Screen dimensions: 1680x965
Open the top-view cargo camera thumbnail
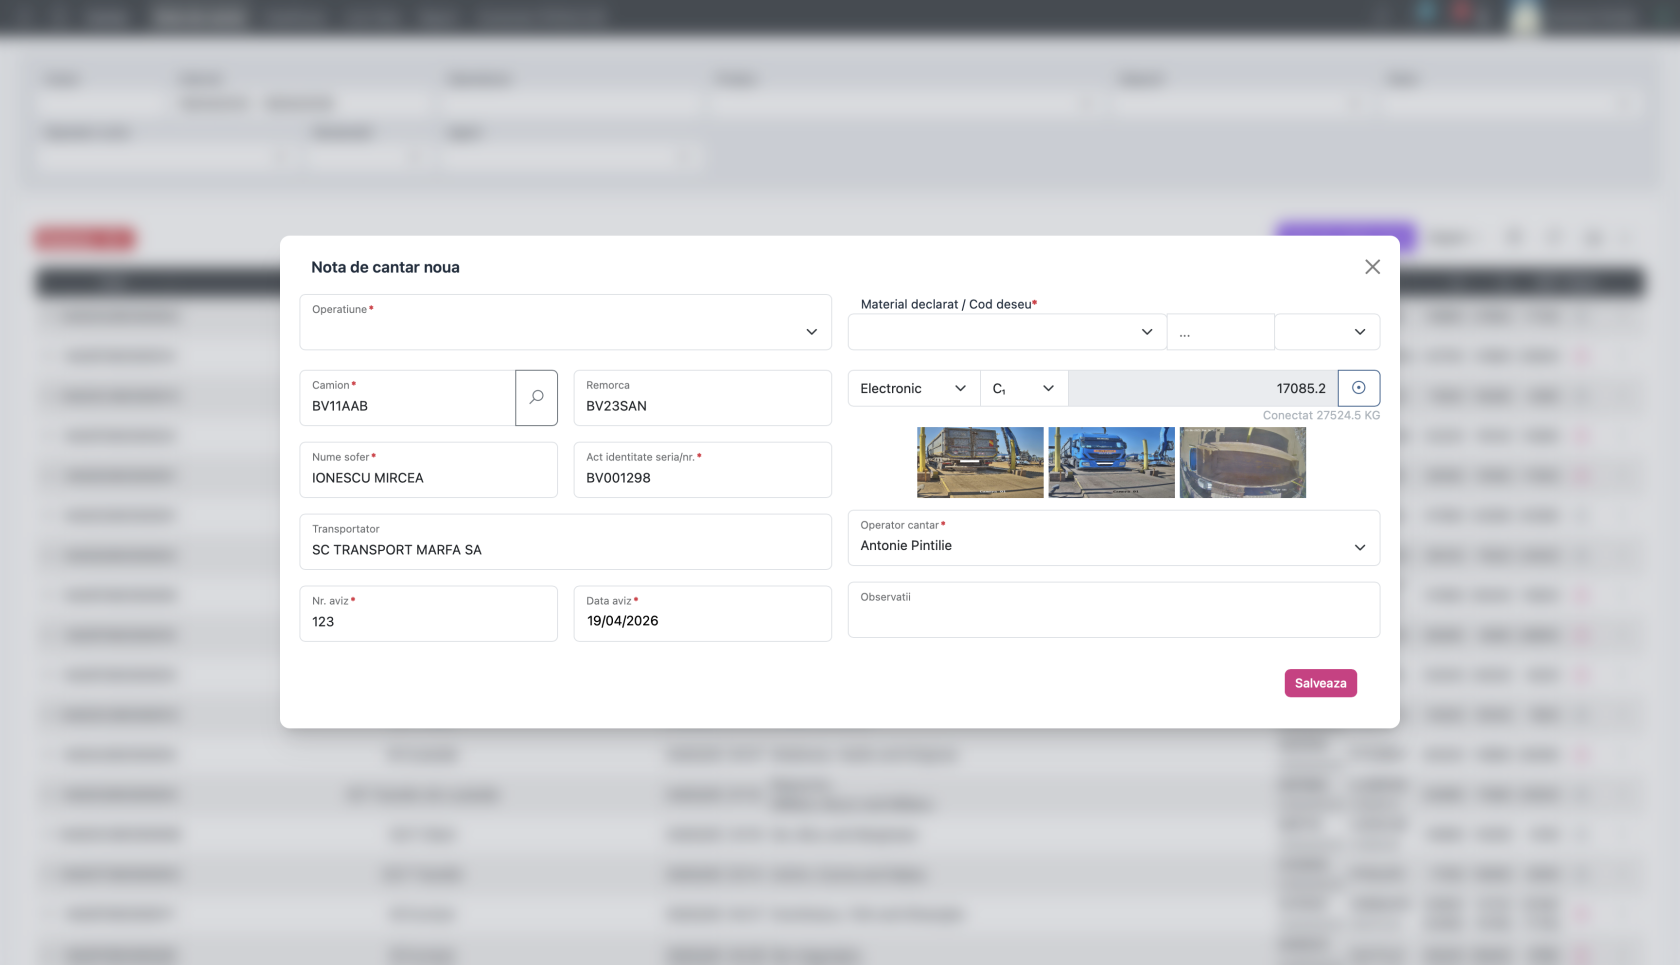[x=1243, y=462]
